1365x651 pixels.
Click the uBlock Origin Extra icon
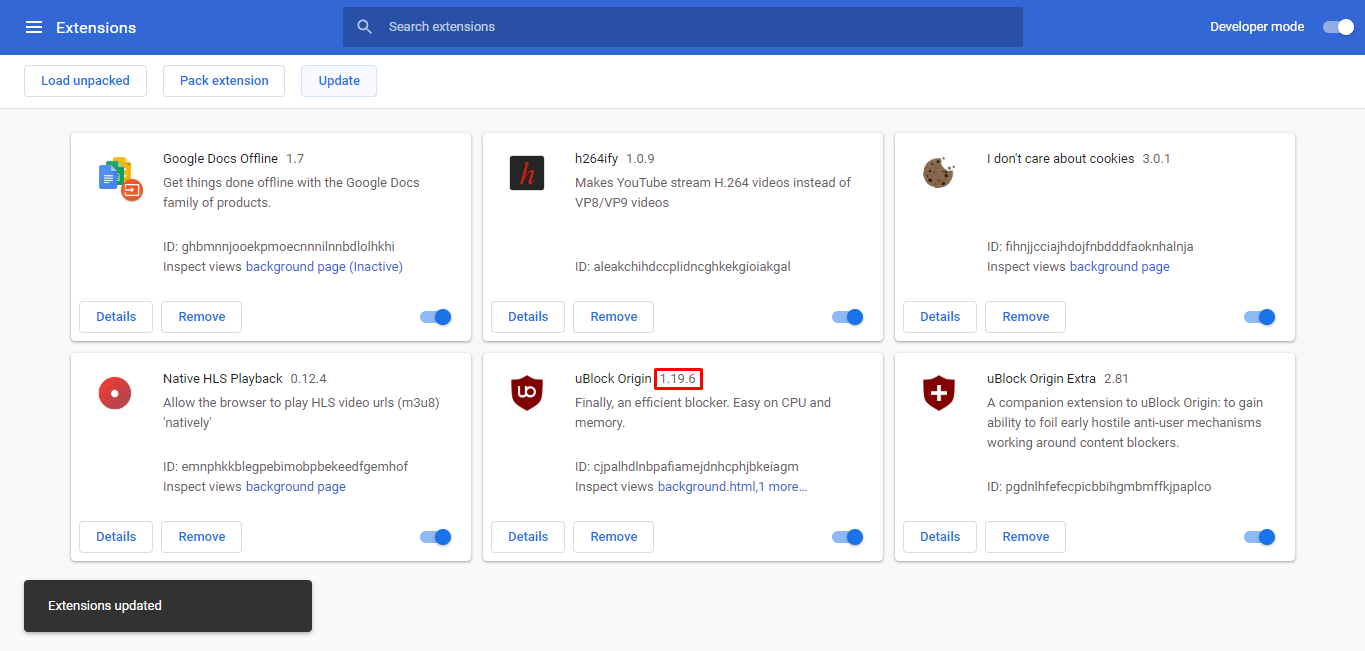(x=939, y=393)
